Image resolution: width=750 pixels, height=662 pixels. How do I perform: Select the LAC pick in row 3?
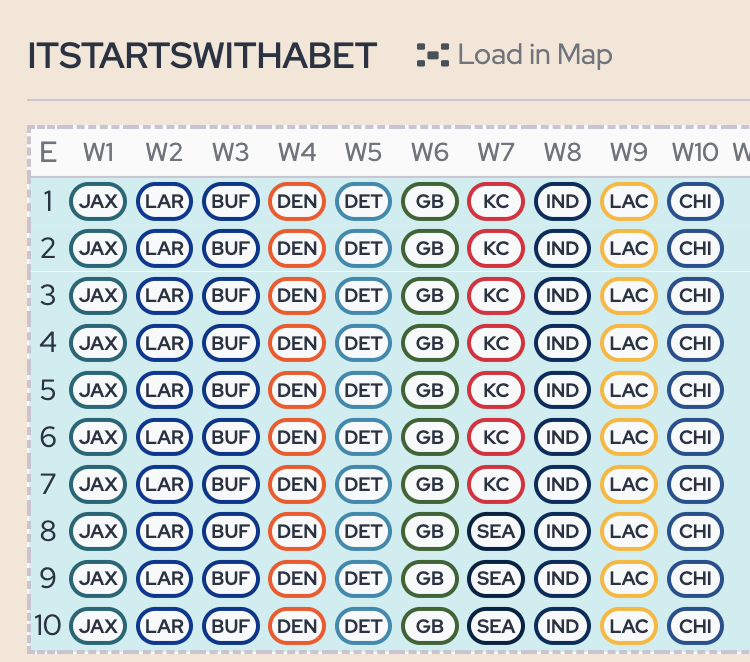[629, 296]
